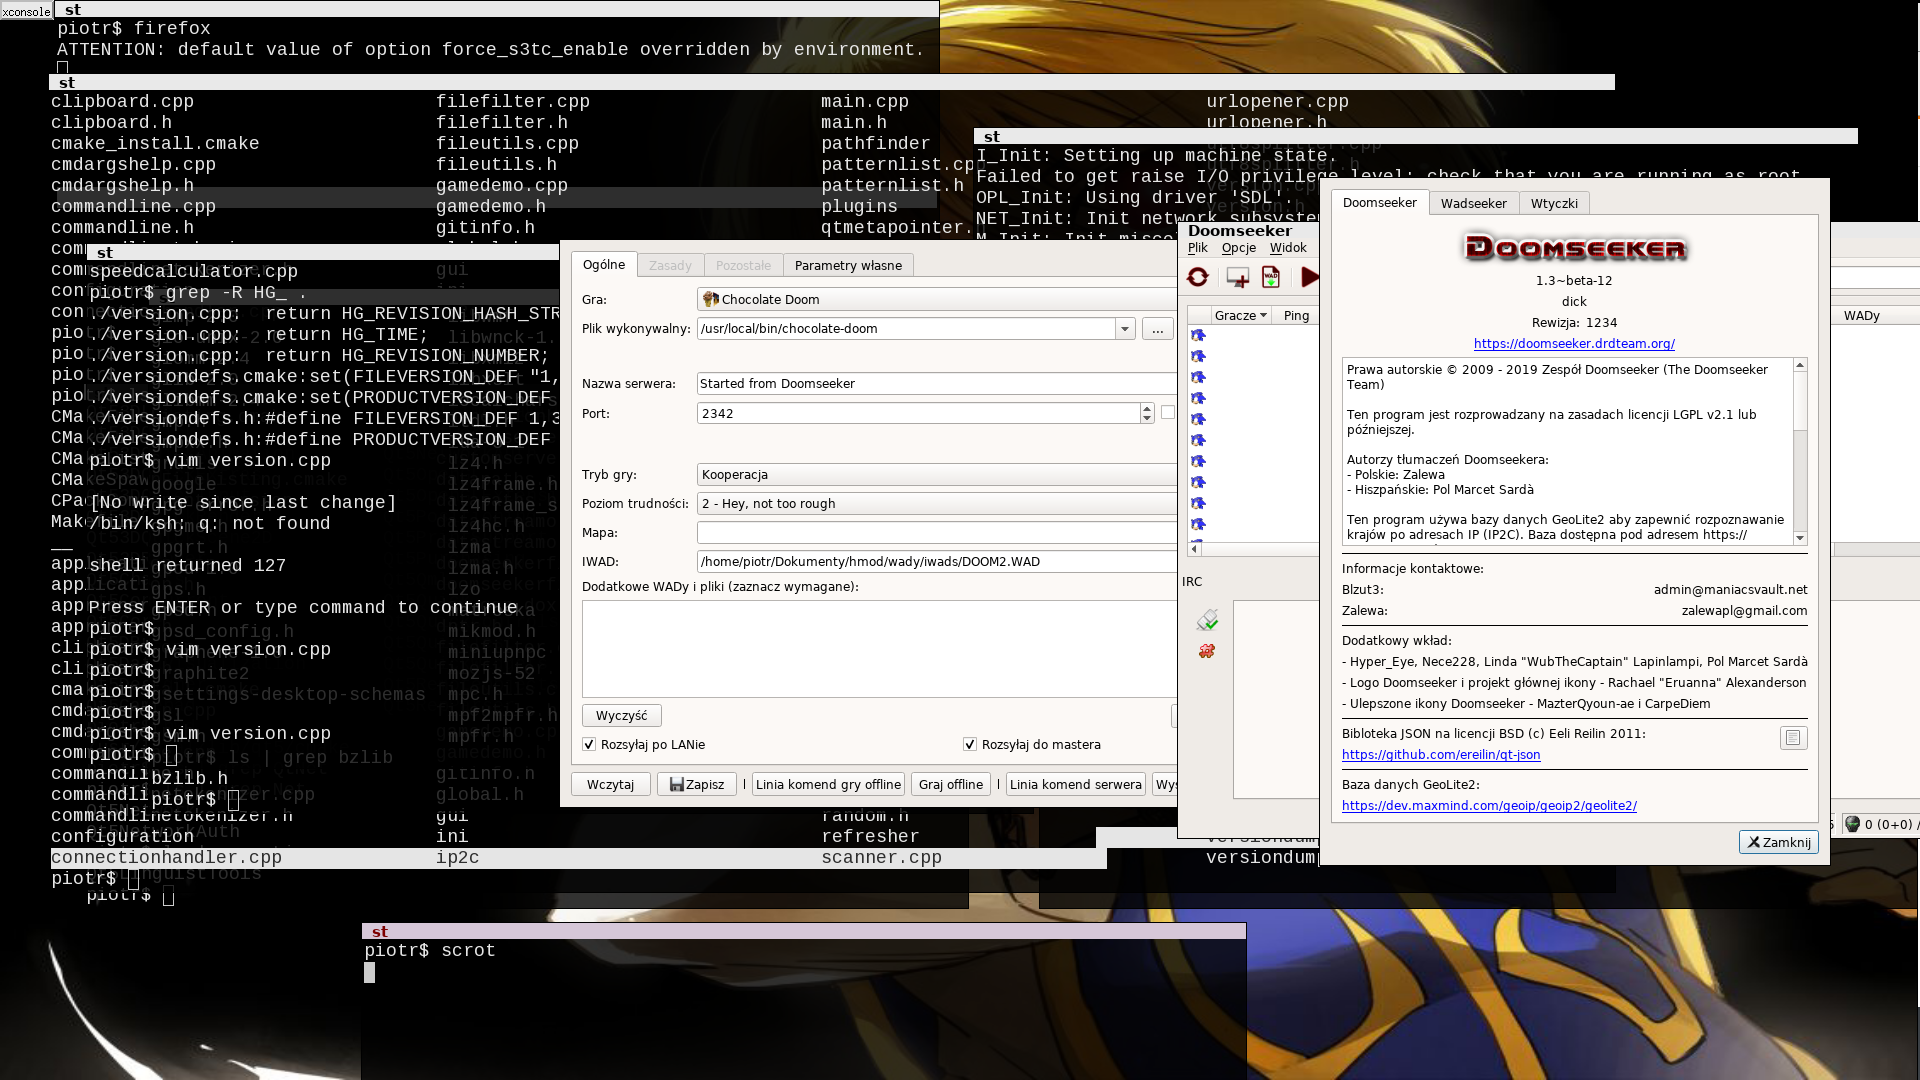The width and height of the screenshot is (1920, 1080).
Task: Tick the checkbox beside the Port field
Action: [1167, 412]
